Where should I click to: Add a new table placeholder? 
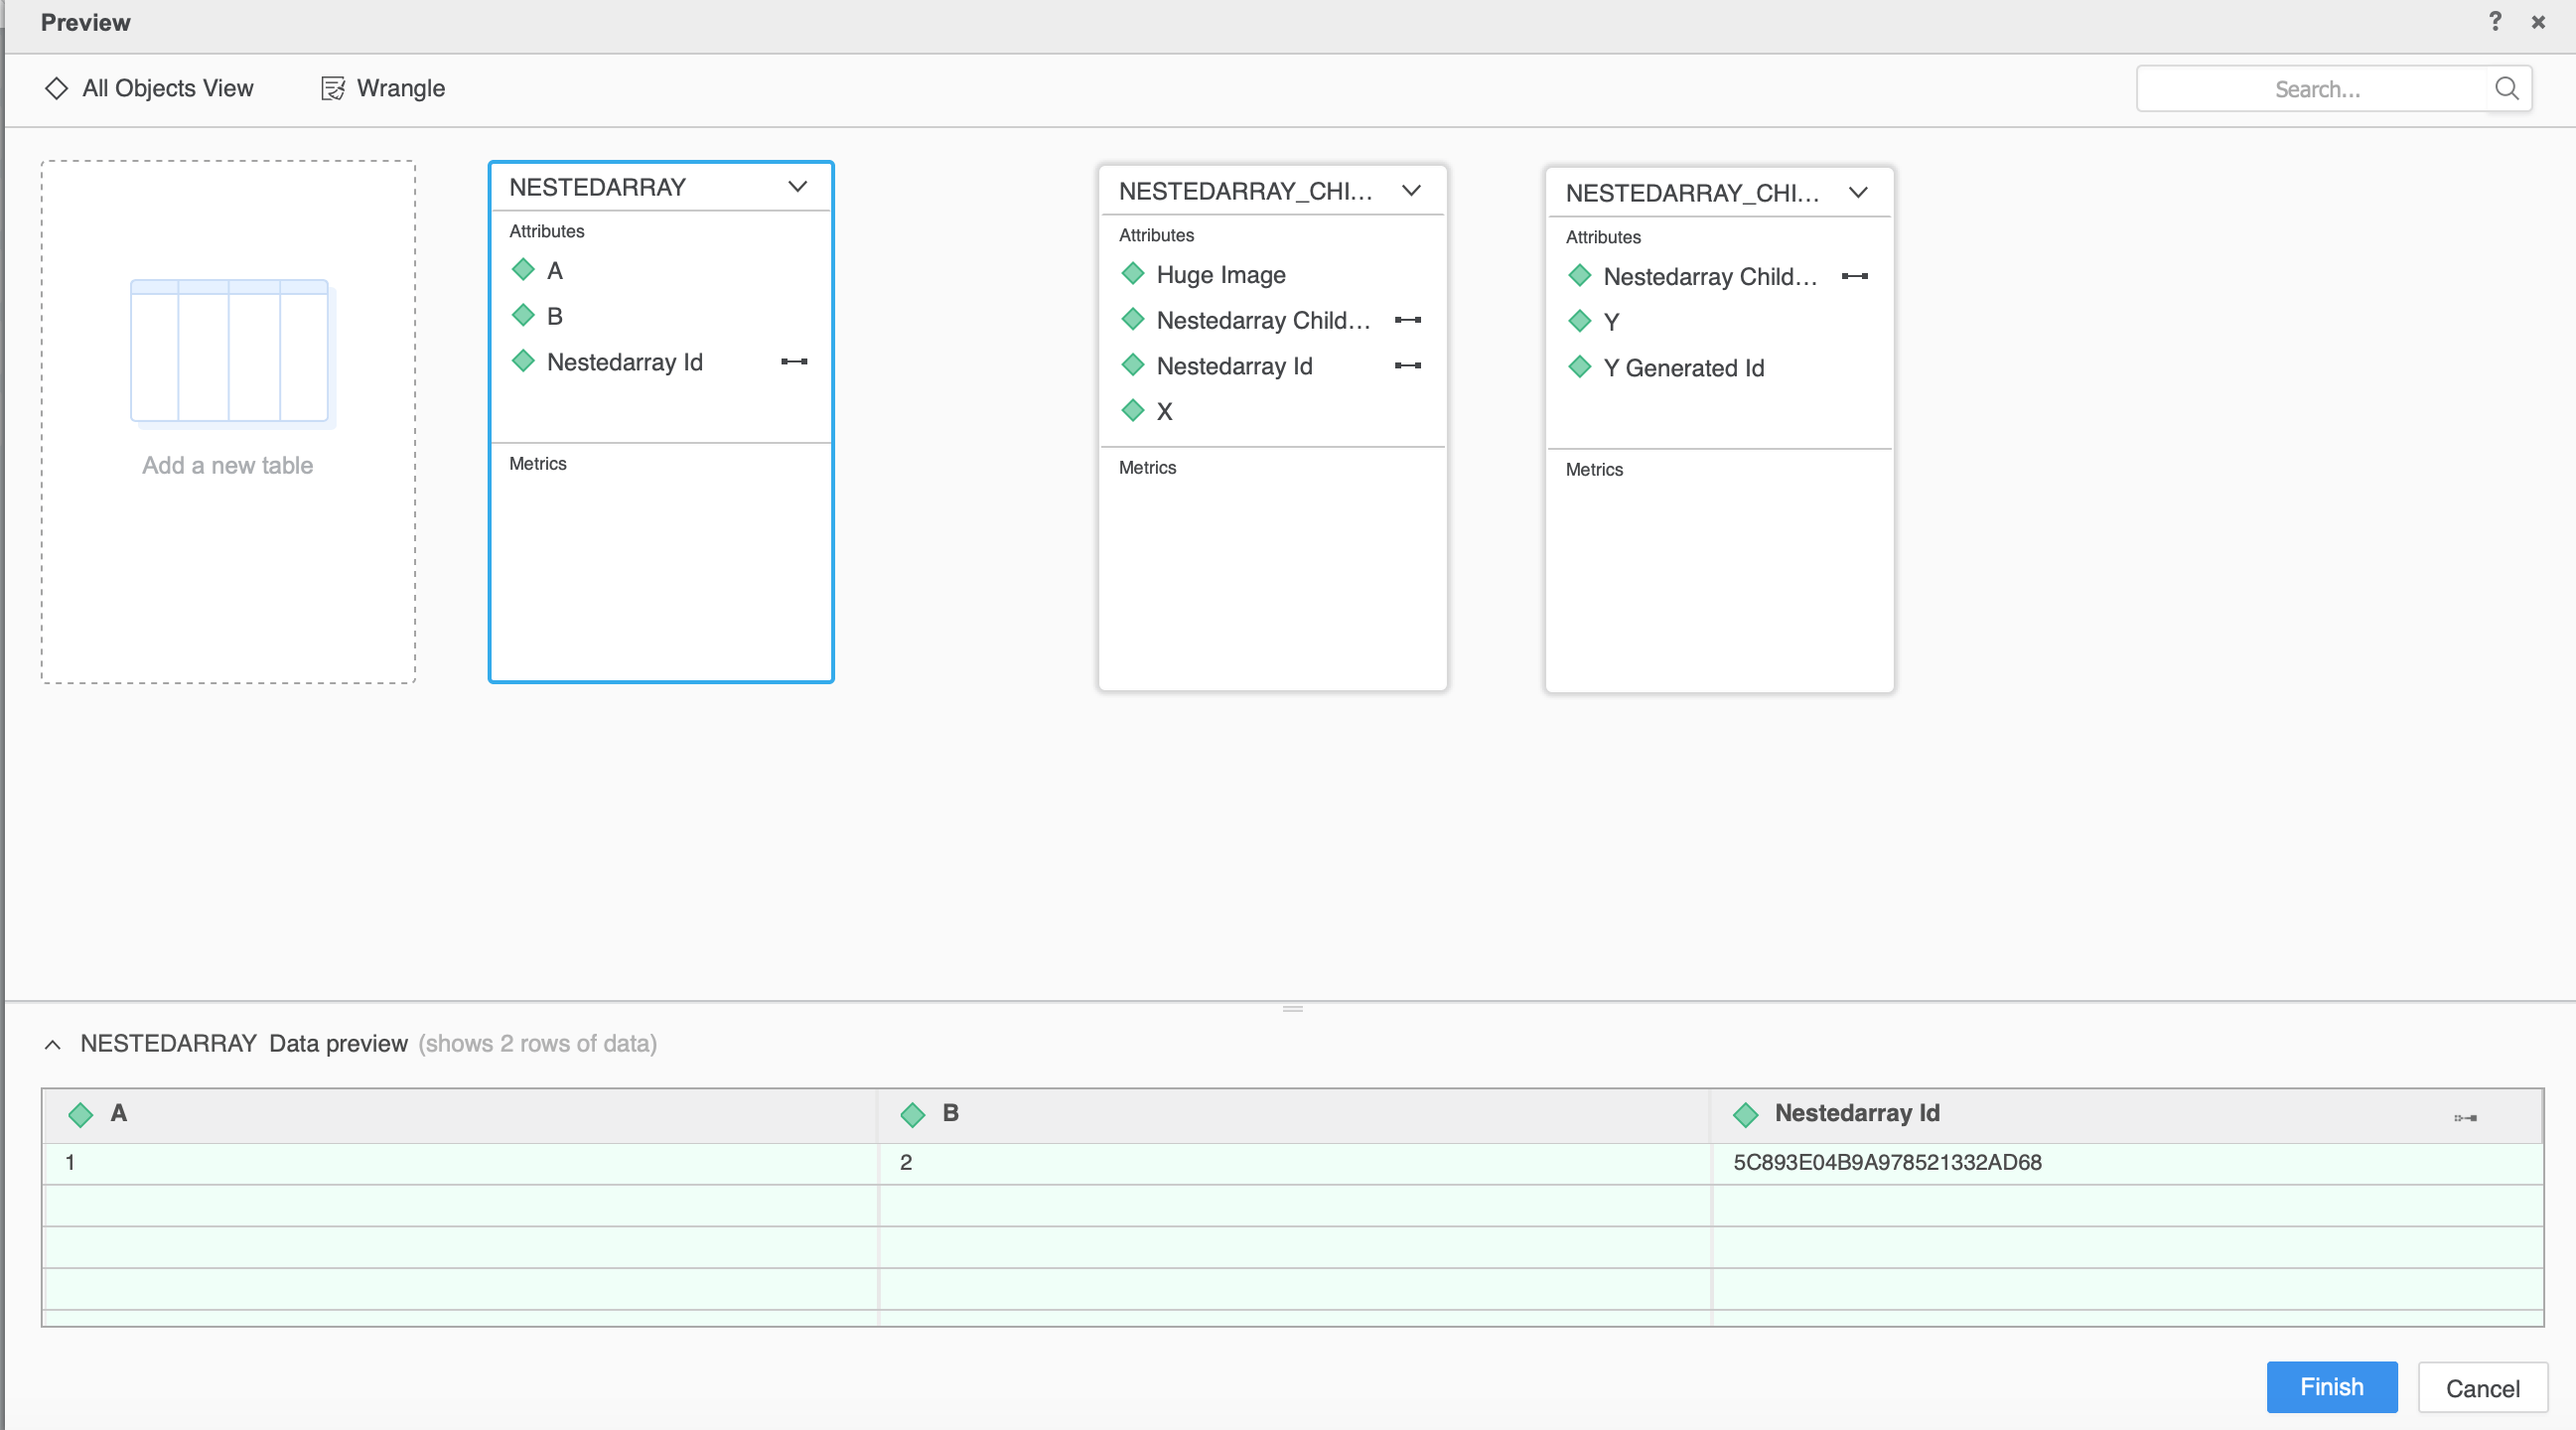pos(228,422)
